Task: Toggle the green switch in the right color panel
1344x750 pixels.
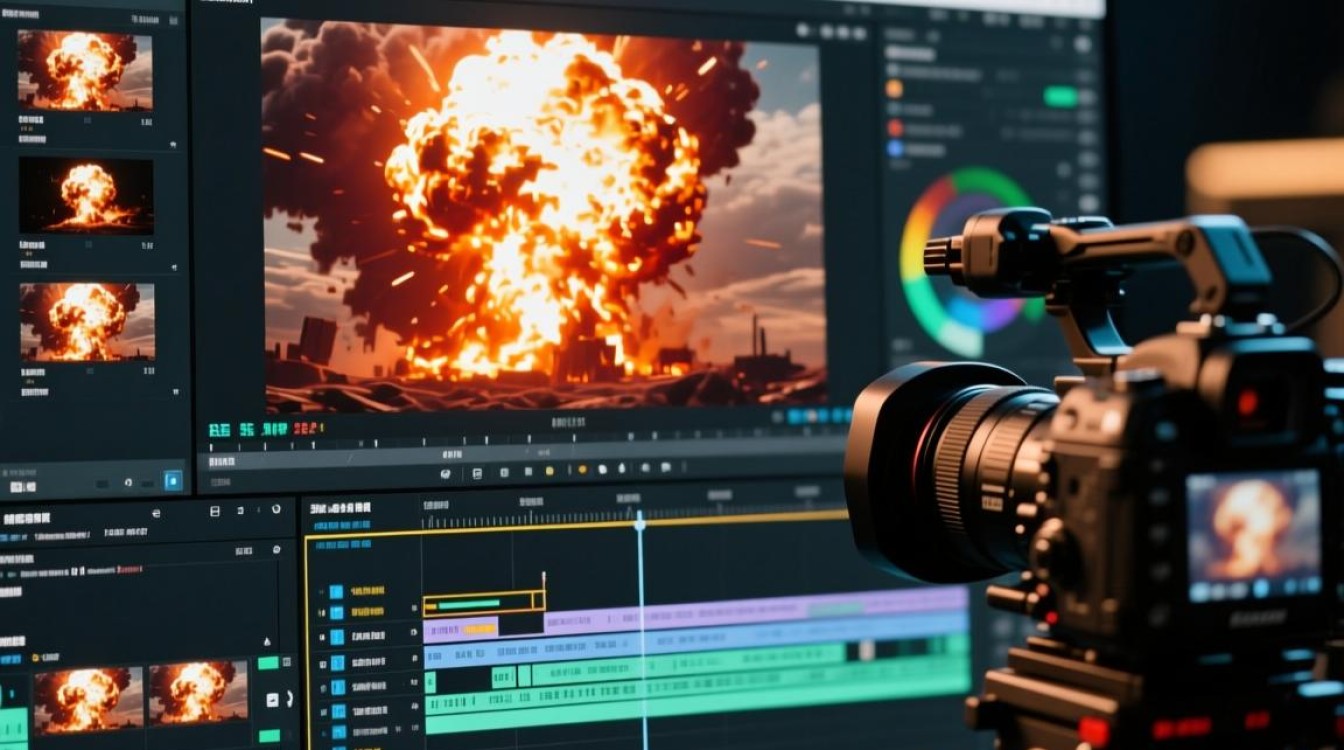Action: click(x=1060, y=96)
